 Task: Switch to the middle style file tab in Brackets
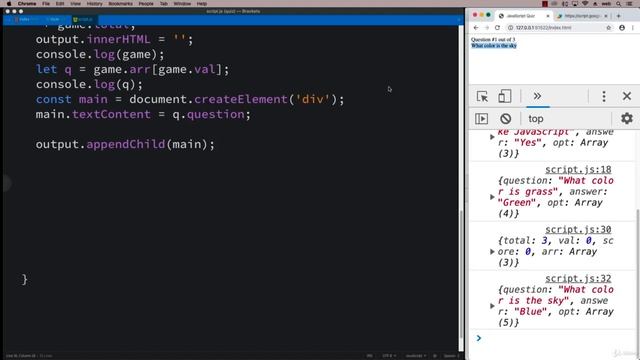[x=55, y=19]
